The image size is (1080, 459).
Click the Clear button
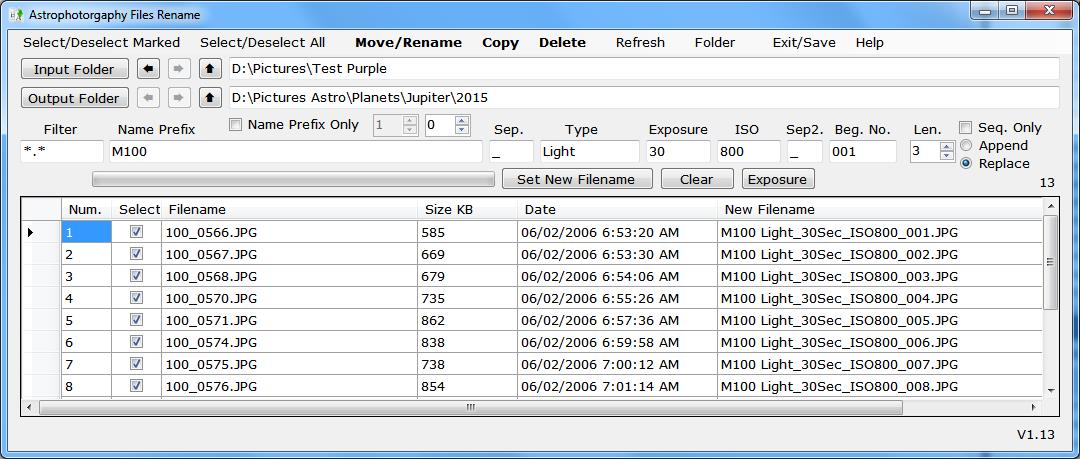696,179
